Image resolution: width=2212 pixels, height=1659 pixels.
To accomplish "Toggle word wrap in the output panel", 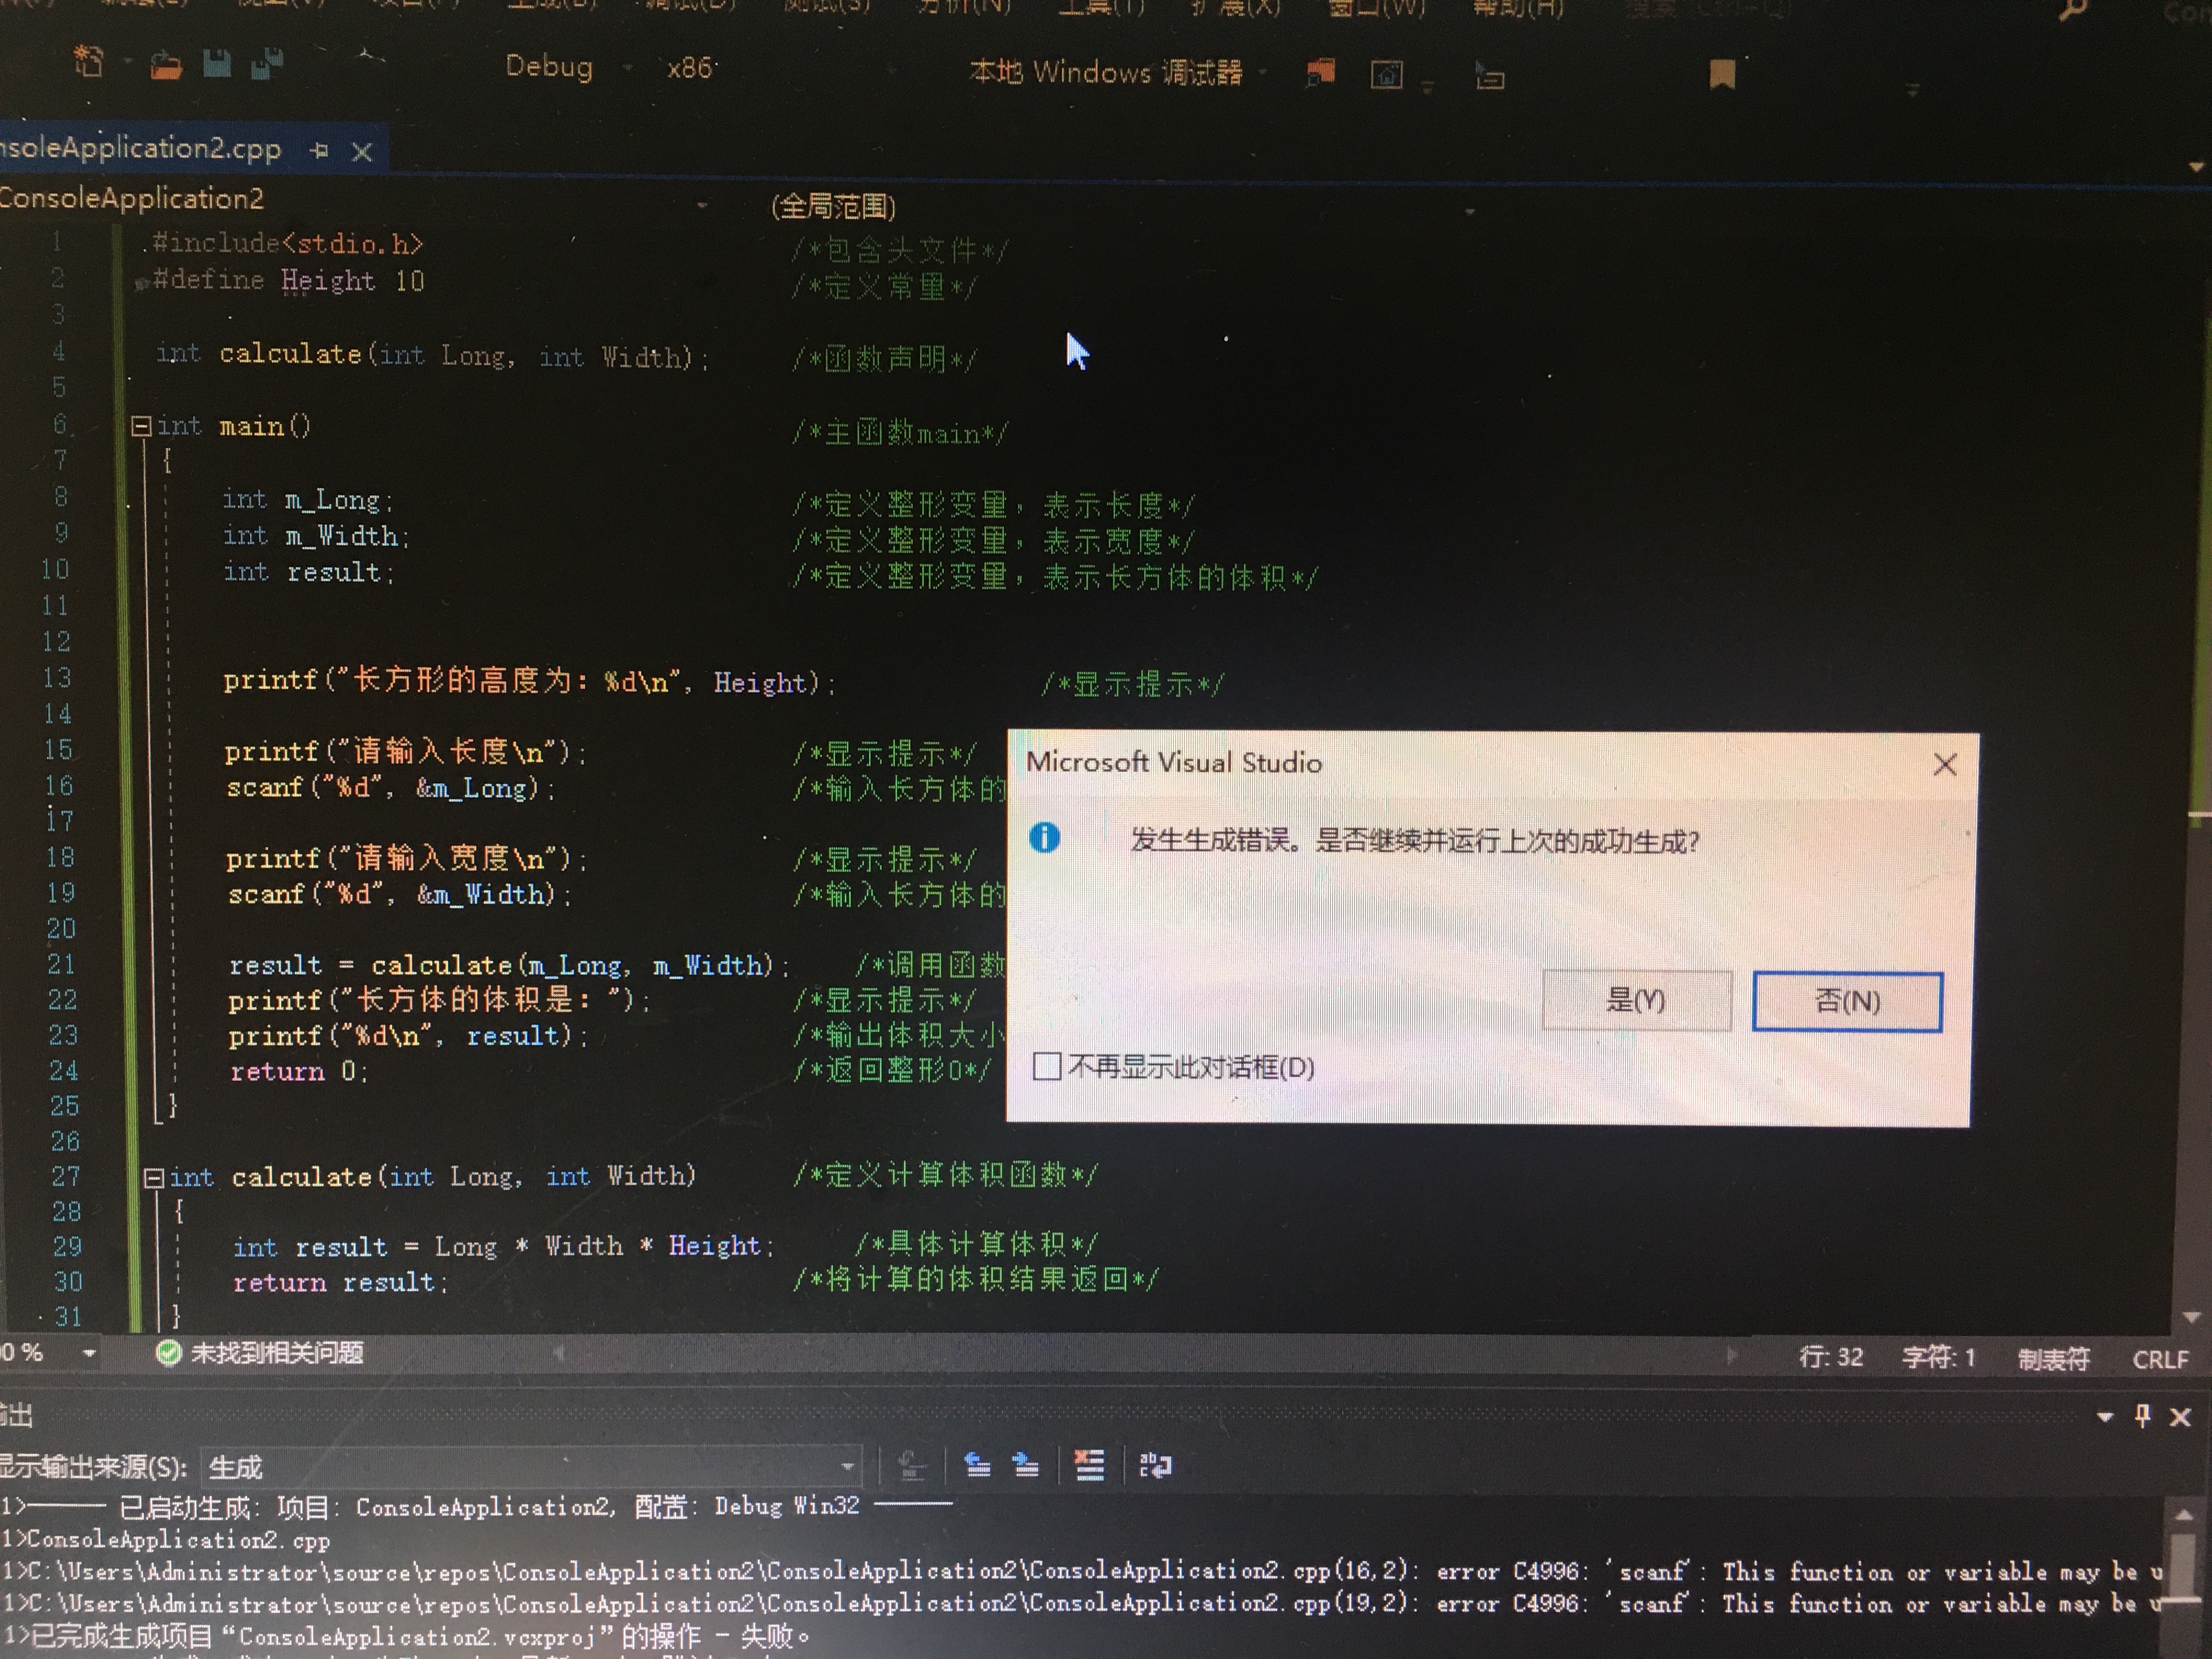I will pyautogui.click(x=1155, y=1466).
